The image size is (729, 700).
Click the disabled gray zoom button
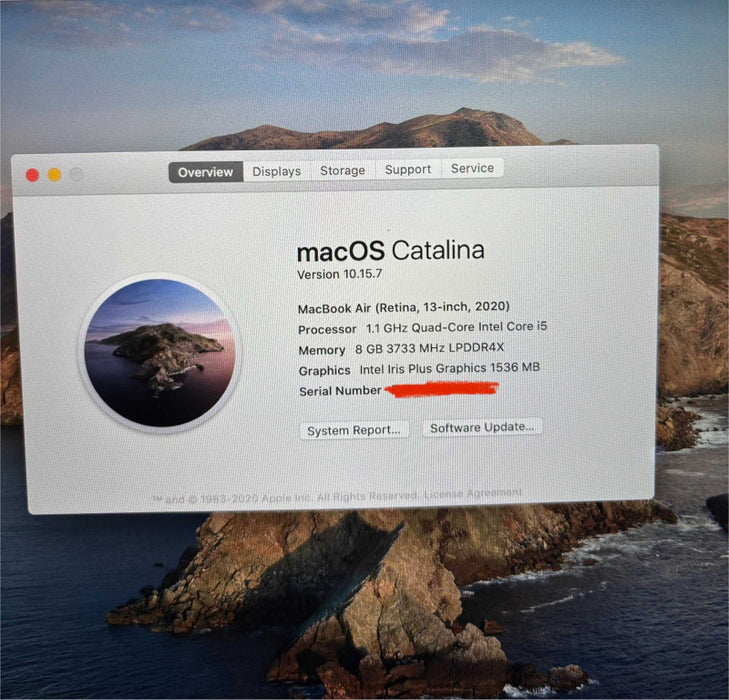(x=76, y=174)
